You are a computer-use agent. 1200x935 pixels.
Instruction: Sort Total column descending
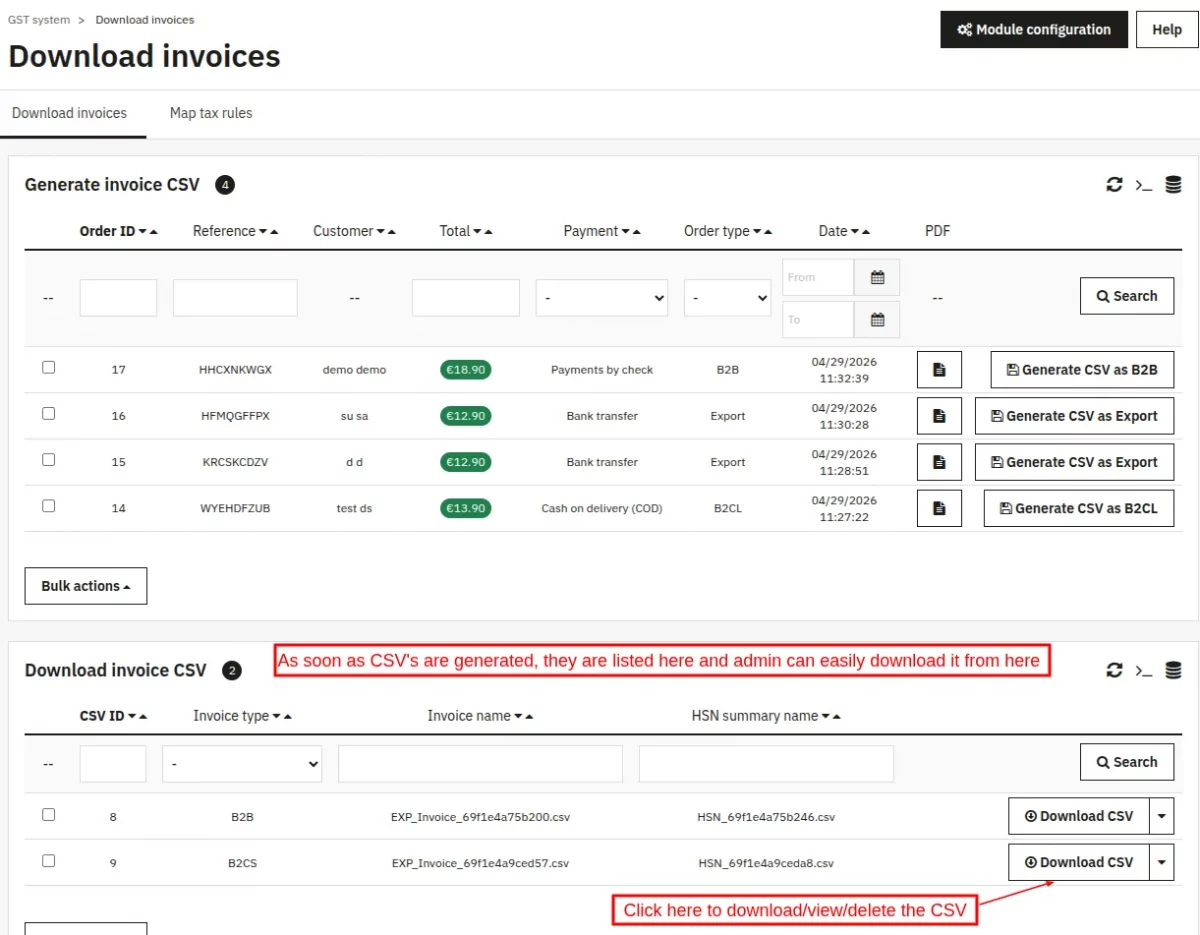click(477, 232)
